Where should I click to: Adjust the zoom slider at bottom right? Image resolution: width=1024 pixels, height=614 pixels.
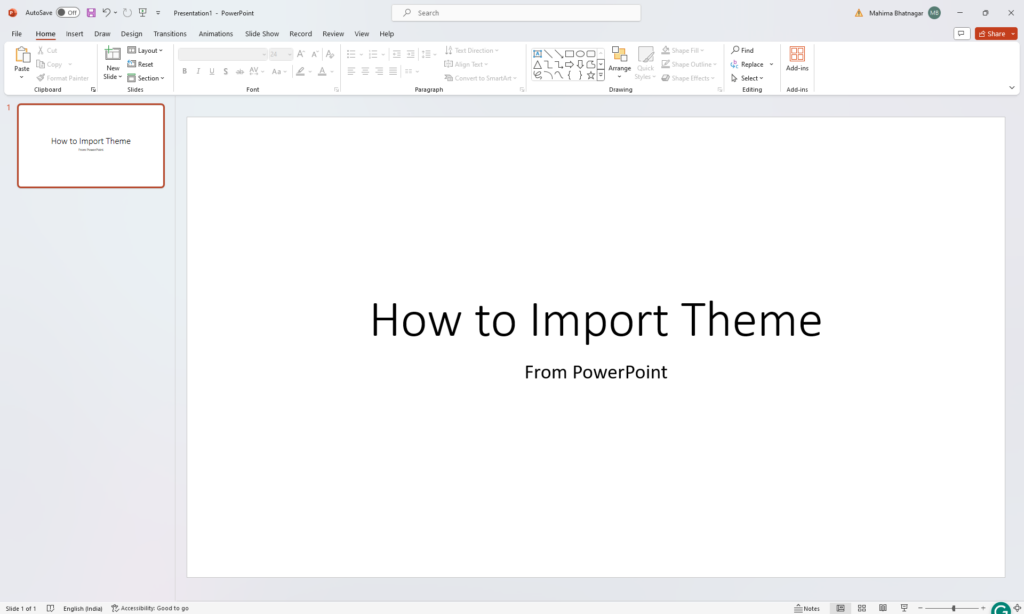pyautogui.click(x=952, y=607)
